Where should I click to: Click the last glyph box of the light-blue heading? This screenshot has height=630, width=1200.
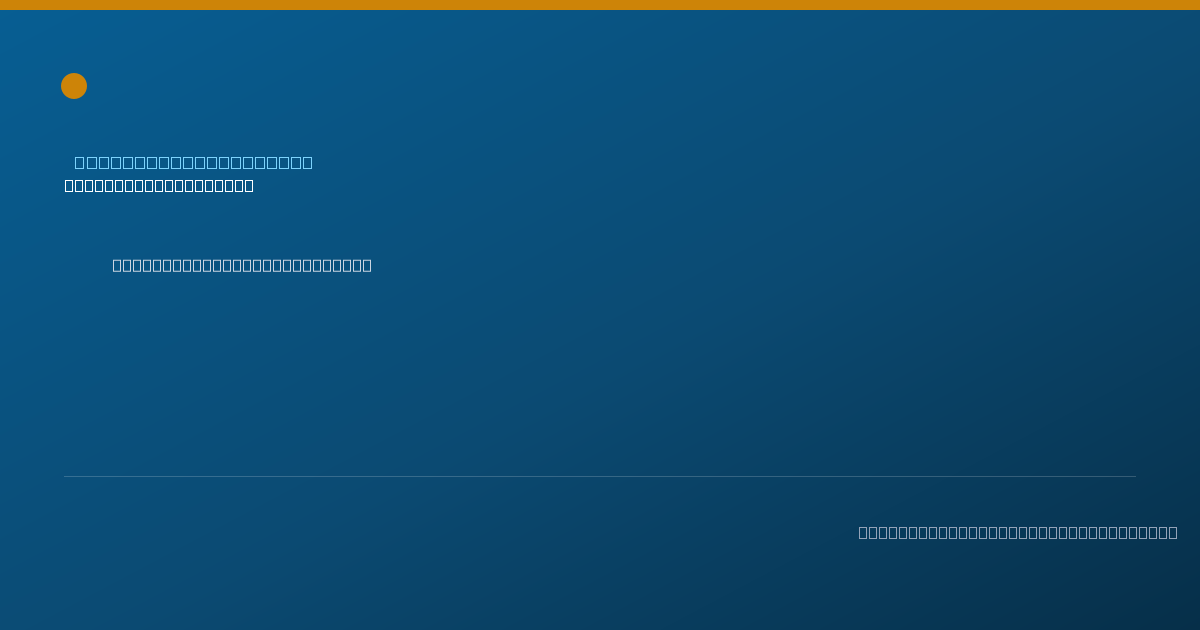click(x=307, y=162)
